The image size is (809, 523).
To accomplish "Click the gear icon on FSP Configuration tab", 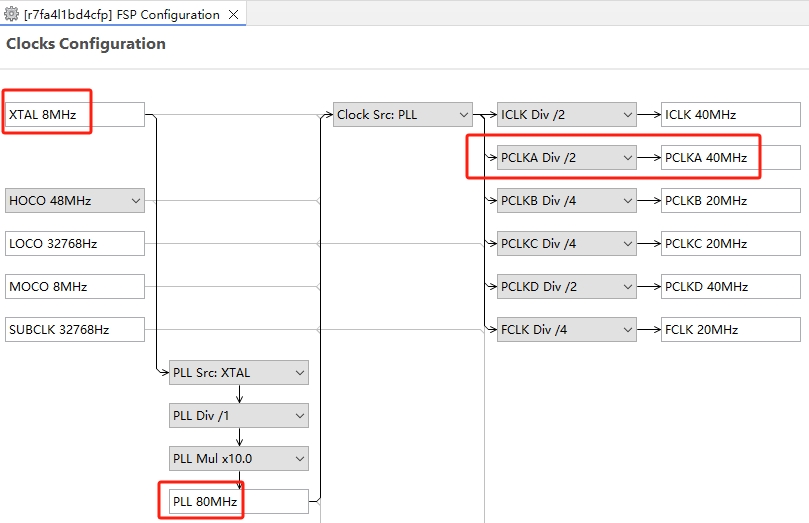I will pyautogui.click(x=11, y=14).
